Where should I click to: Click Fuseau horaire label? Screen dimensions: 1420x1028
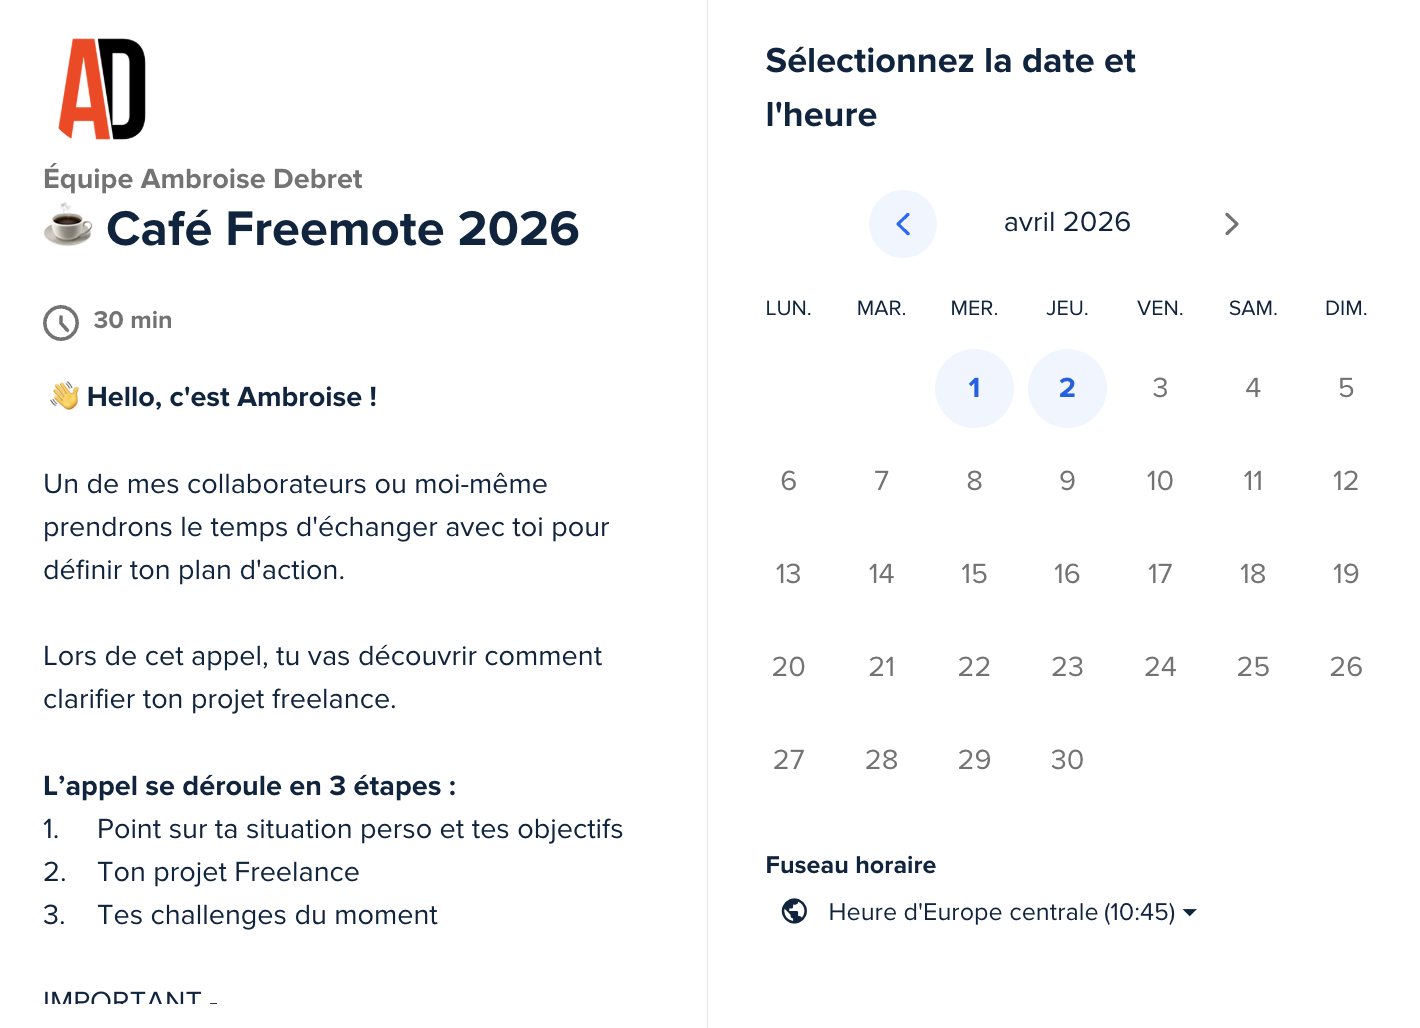(x=851, y=865)
